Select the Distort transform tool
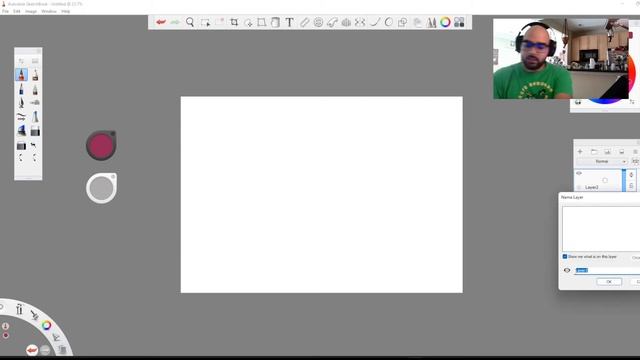Image resolution: width=640 pixels, height=360 pixels. [262, 22]
